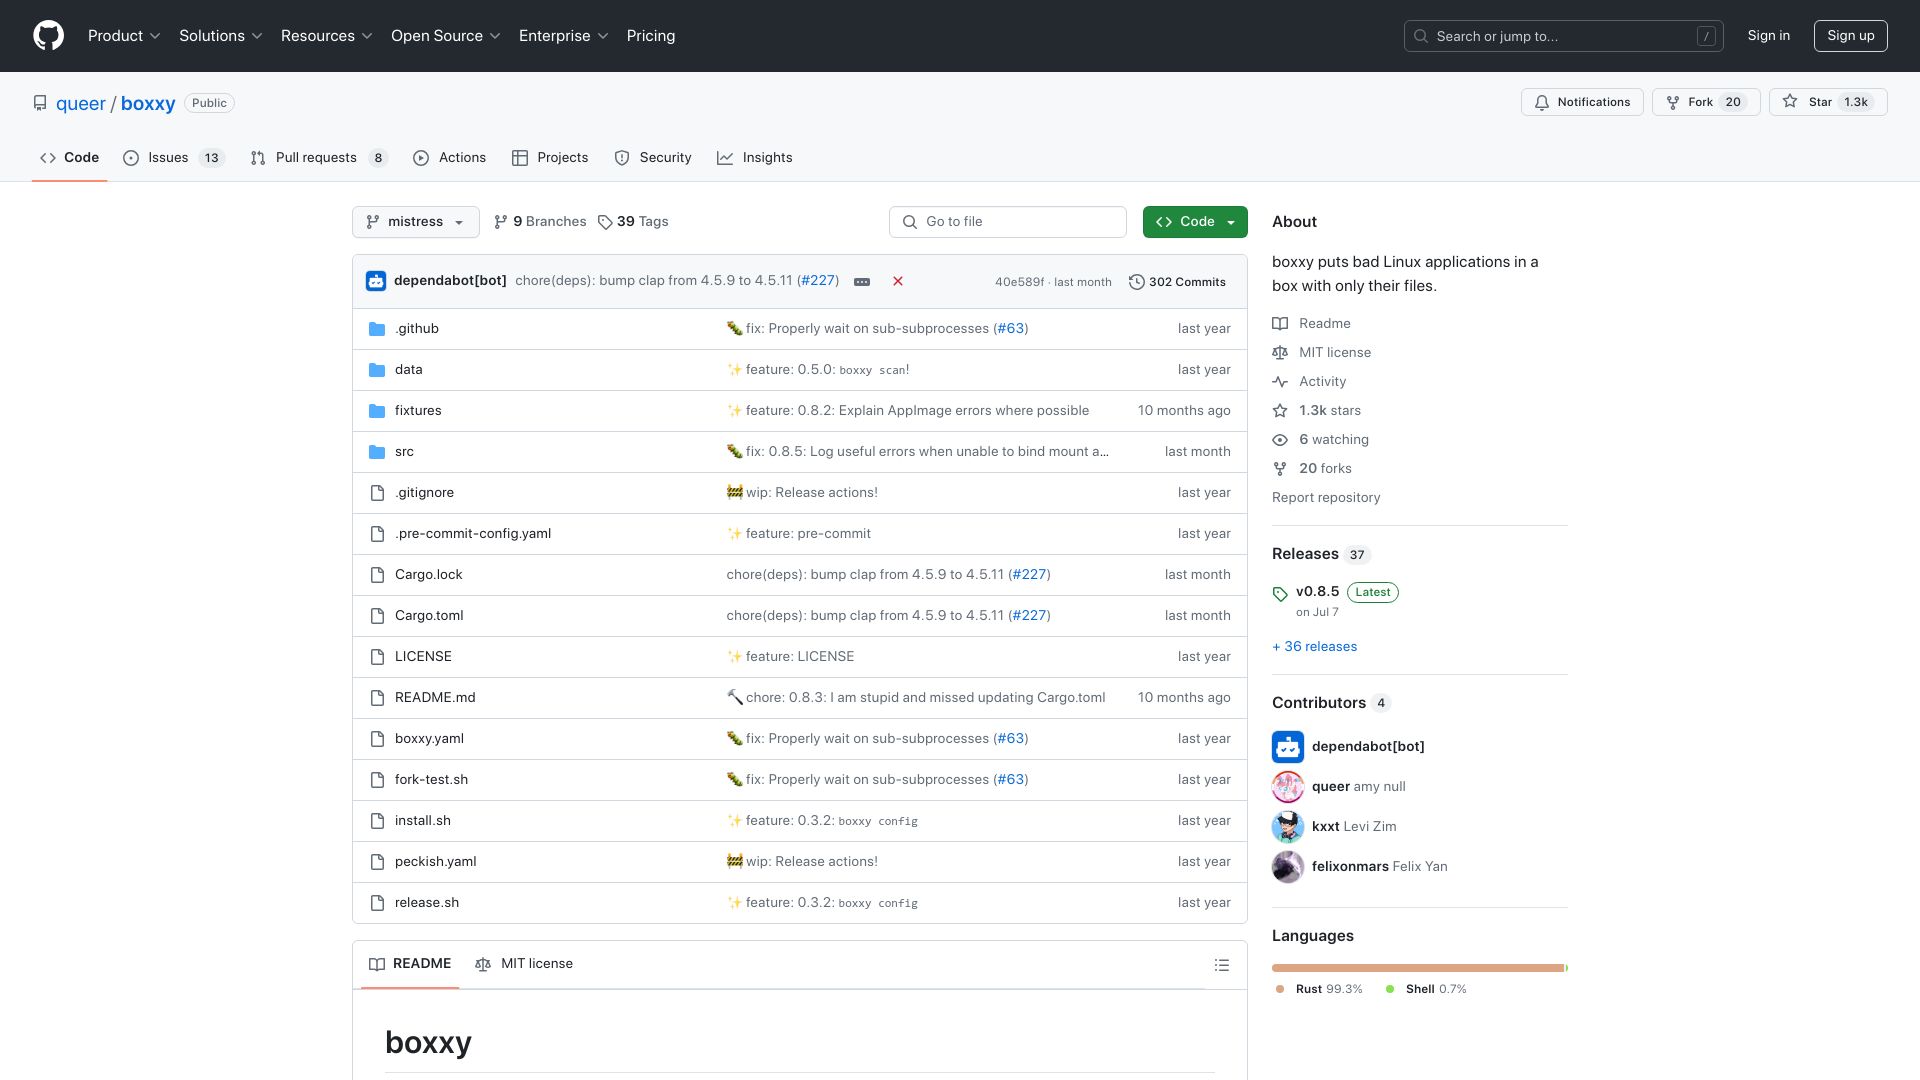
Task: Click the Cargo.toml file icon
Action: click(x=377, y=616)
